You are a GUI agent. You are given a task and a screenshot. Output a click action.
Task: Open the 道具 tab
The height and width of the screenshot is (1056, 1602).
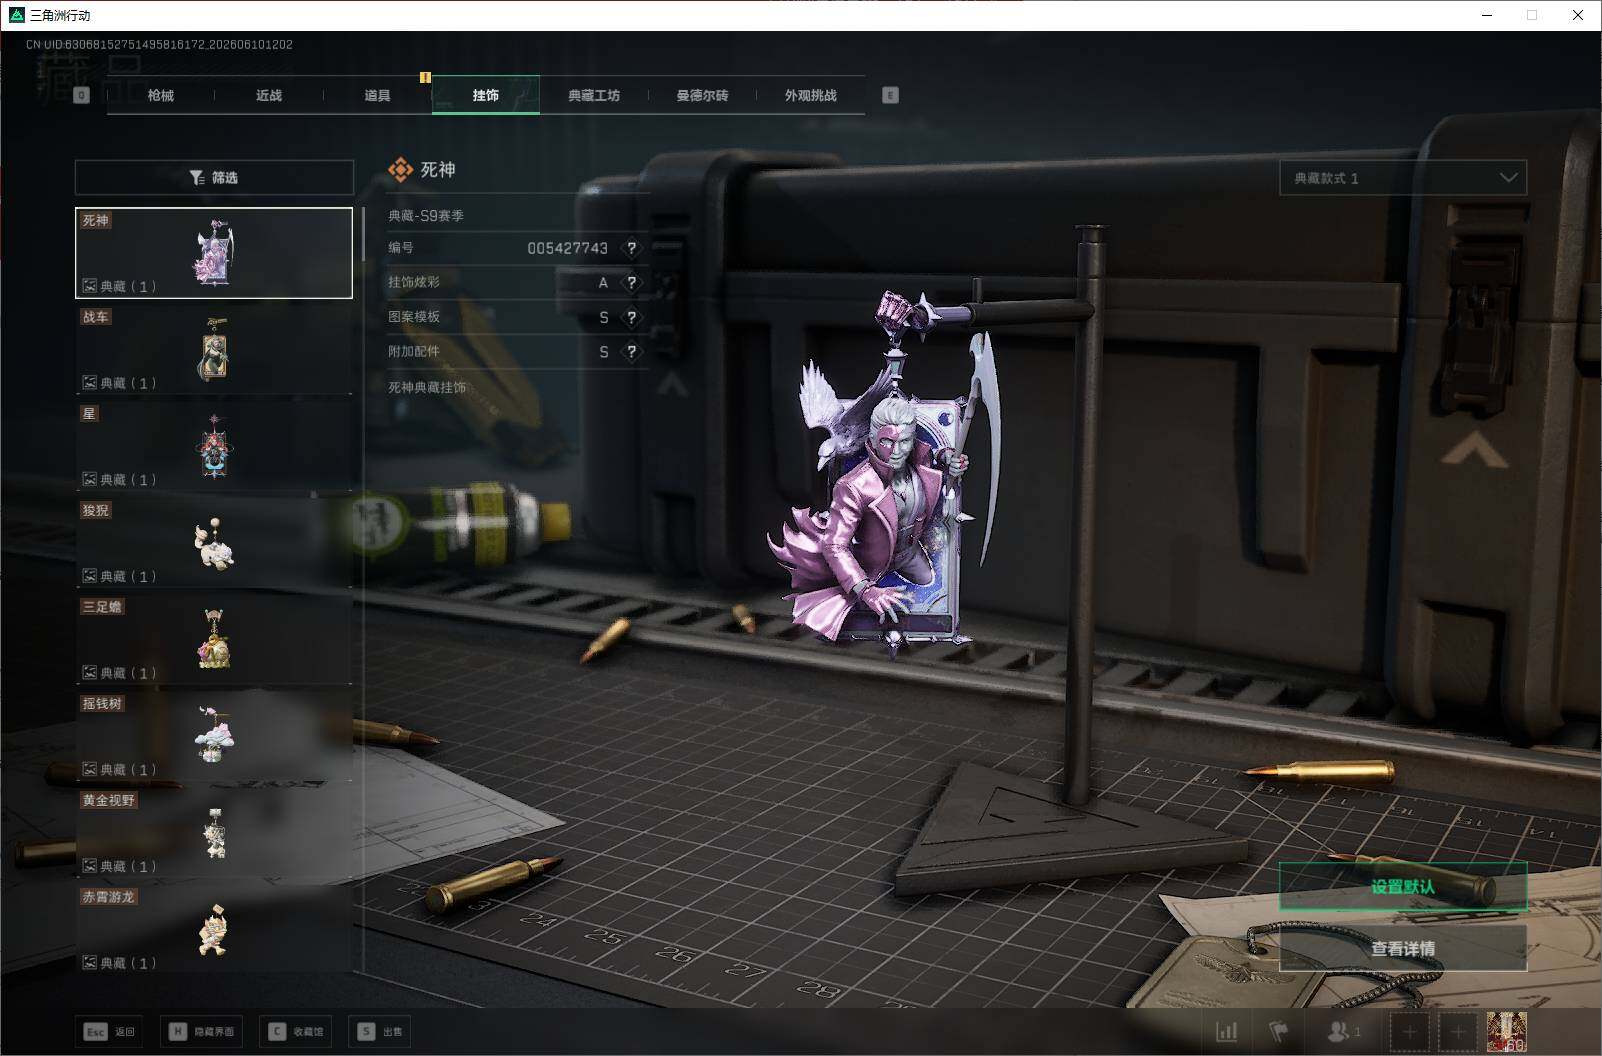pyautogui.click(x=377, y=95)
